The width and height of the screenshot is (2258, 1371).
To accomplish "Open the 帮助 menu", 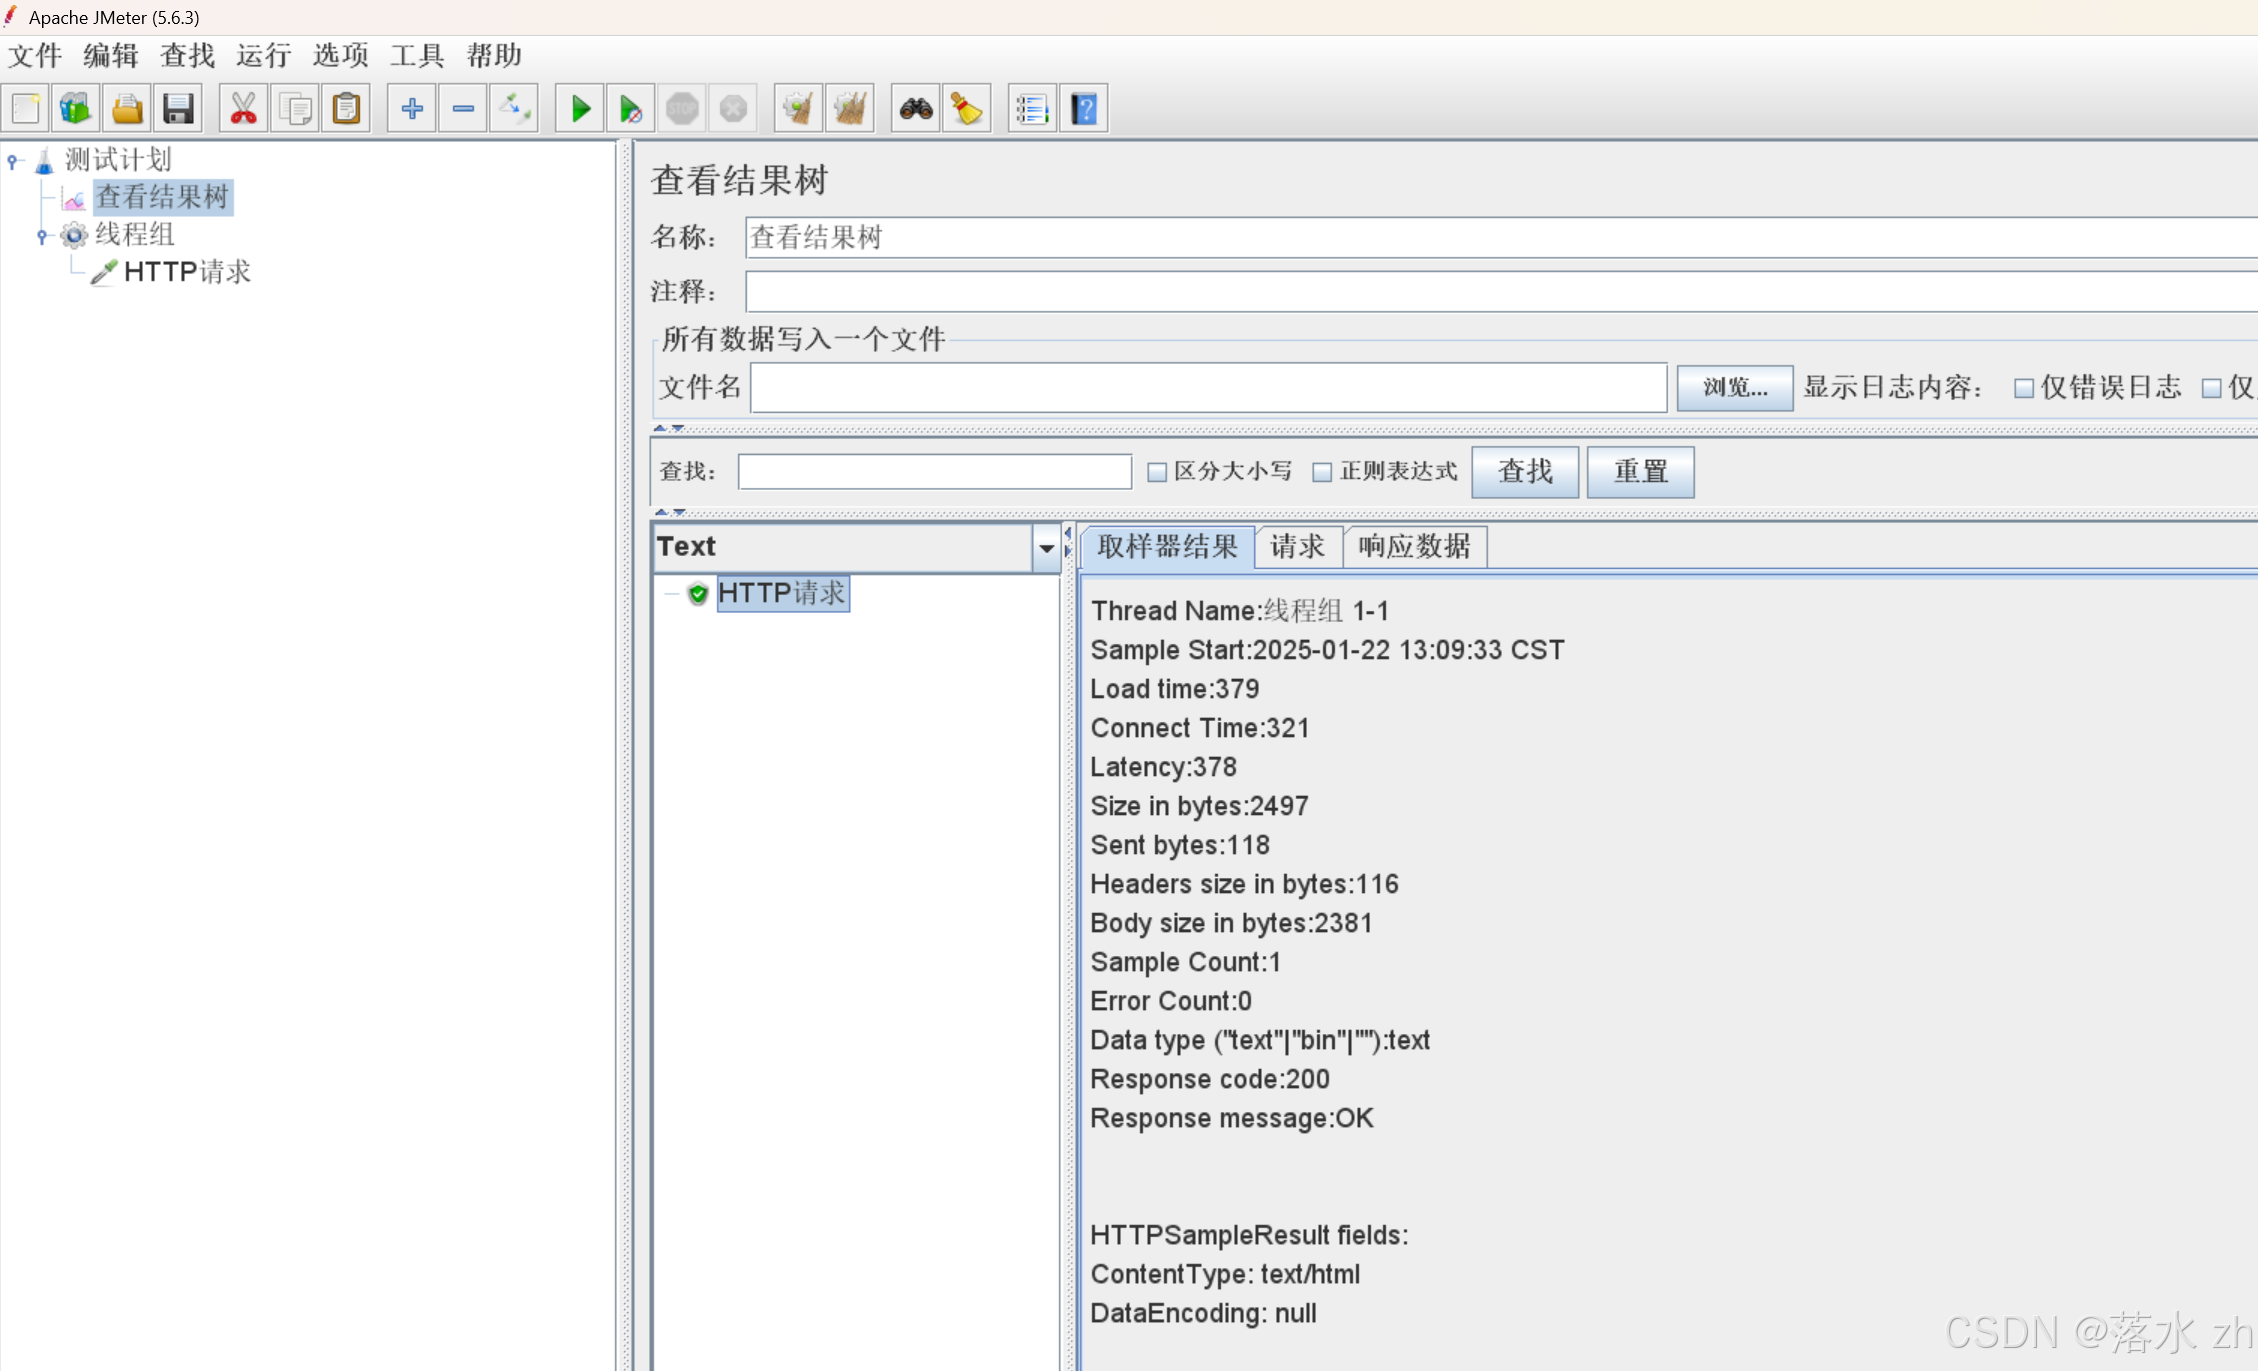I will pos(494,55).
